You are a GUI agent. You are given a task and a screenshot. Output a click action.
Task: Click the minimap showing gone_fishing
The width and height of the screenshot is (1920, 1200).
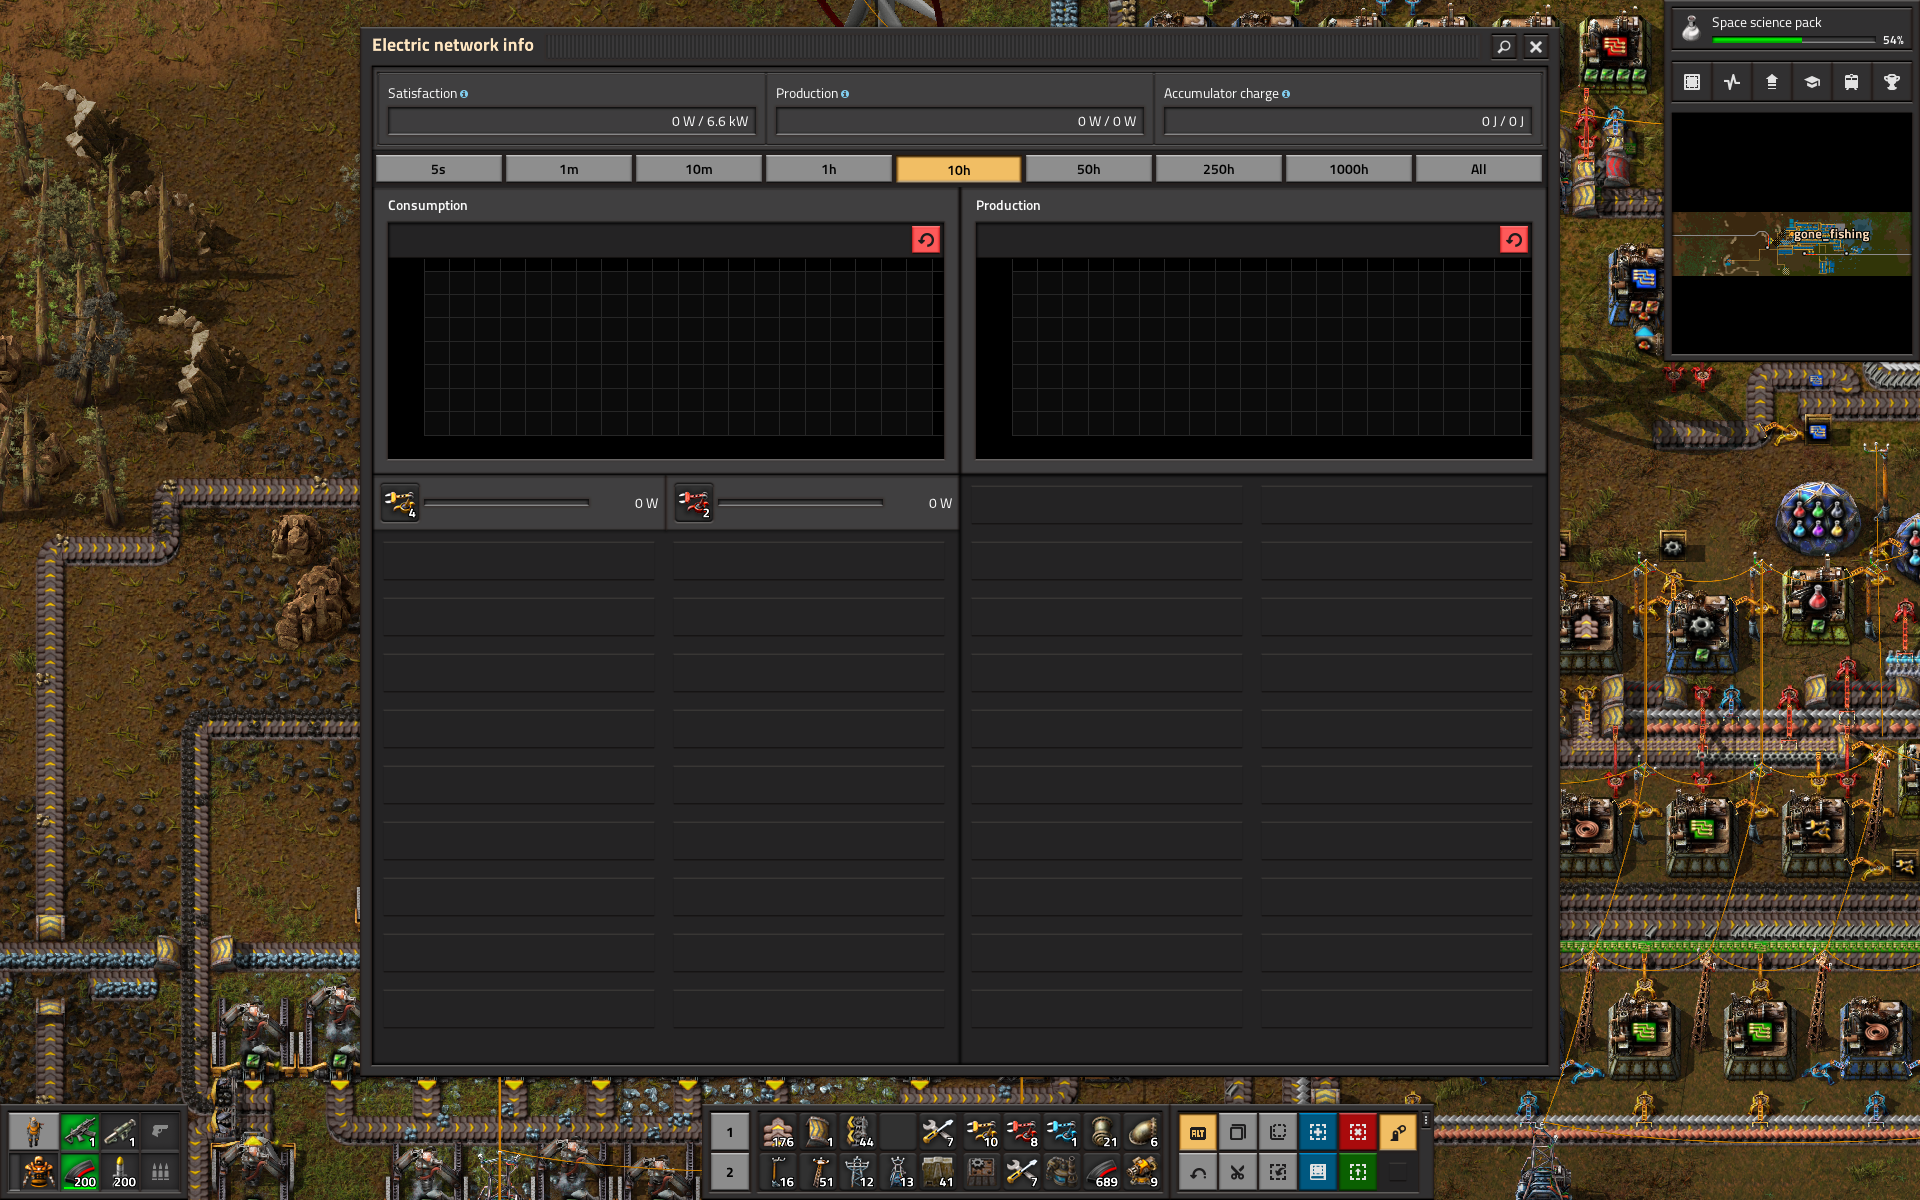(1790, 233)
